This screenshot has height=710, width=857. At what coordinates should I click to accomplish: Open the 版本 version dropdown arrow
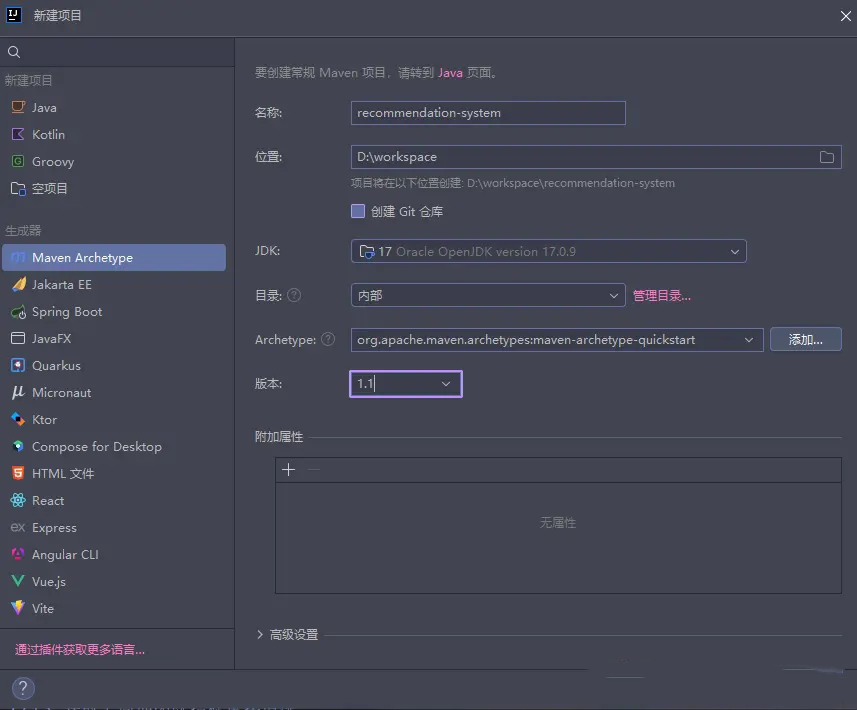pos(446,384)
